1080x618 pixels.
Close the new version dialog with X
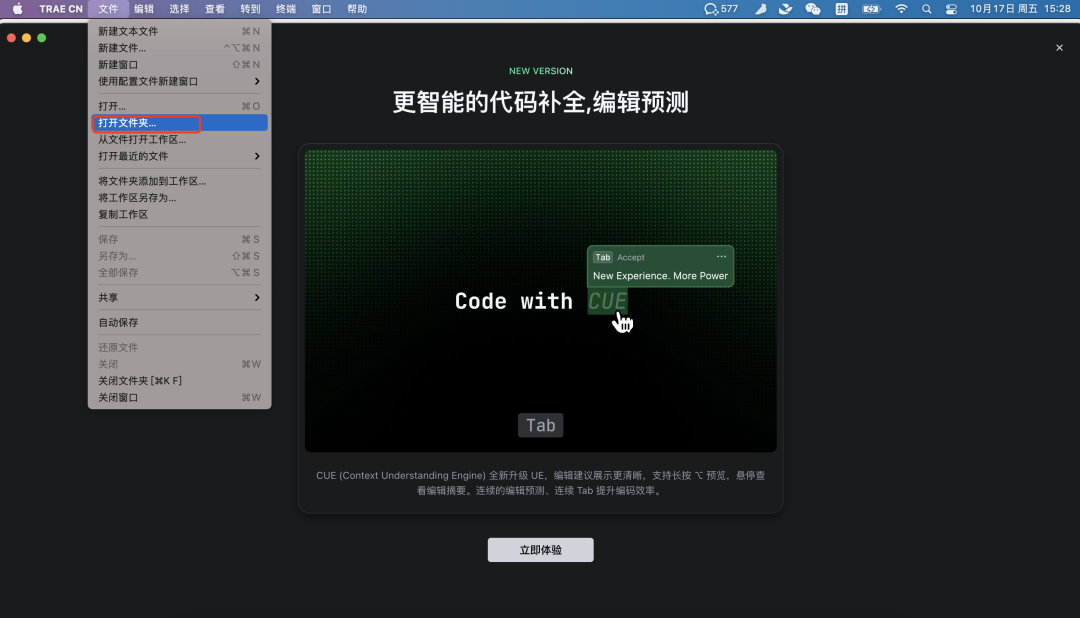tap(1059, 48)
